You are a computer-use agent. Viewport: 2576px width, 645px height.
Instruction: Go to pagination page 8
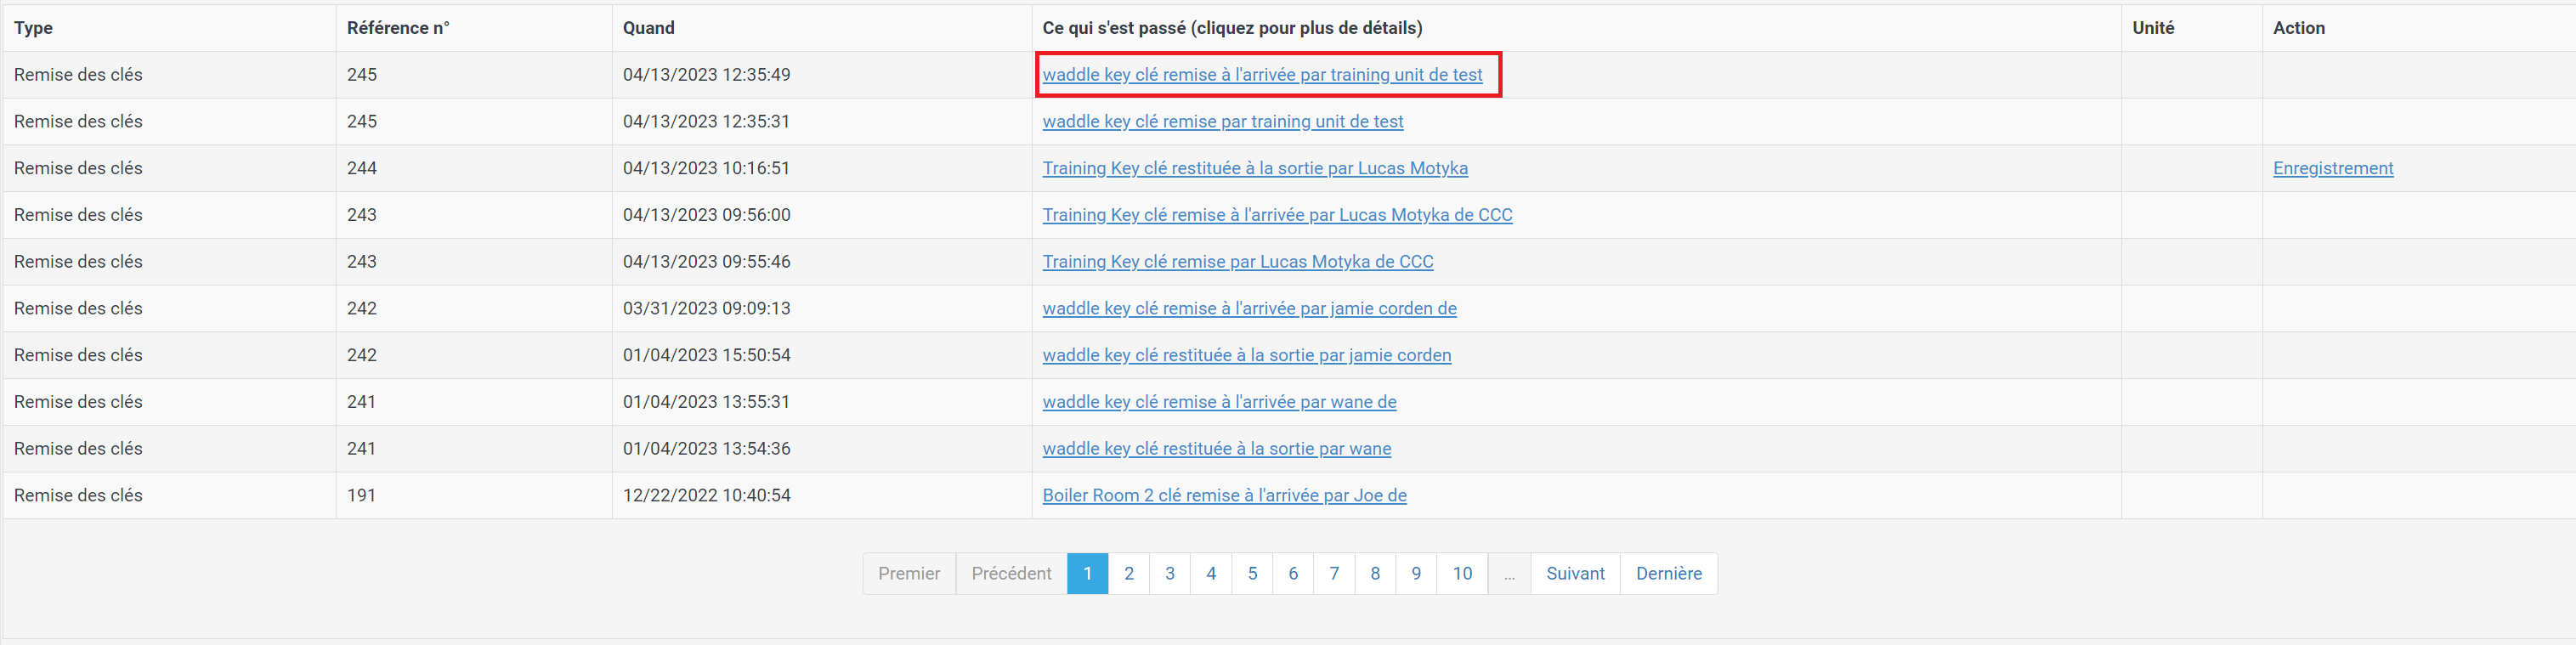click(1375, 574)
